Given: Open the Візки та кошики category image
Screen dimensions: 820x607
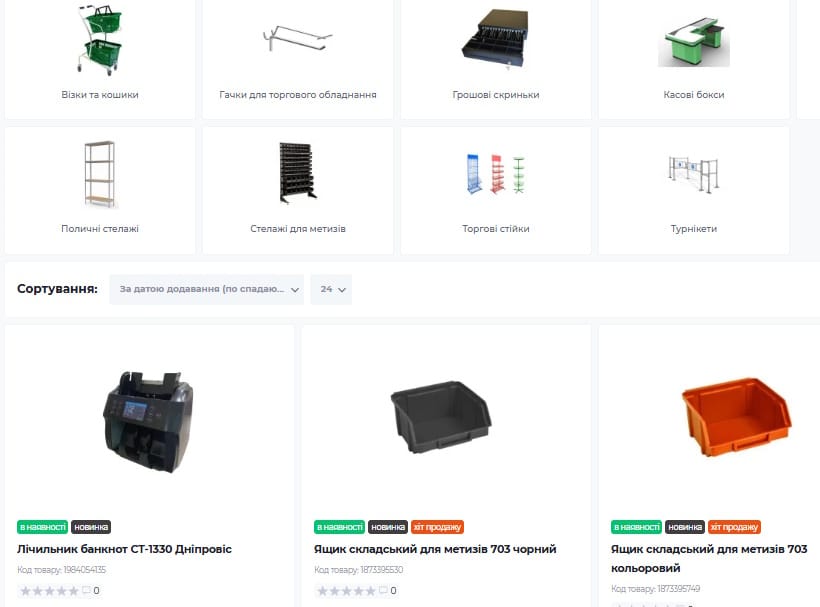Looking at the screenshot, I should tap(100, 39).
